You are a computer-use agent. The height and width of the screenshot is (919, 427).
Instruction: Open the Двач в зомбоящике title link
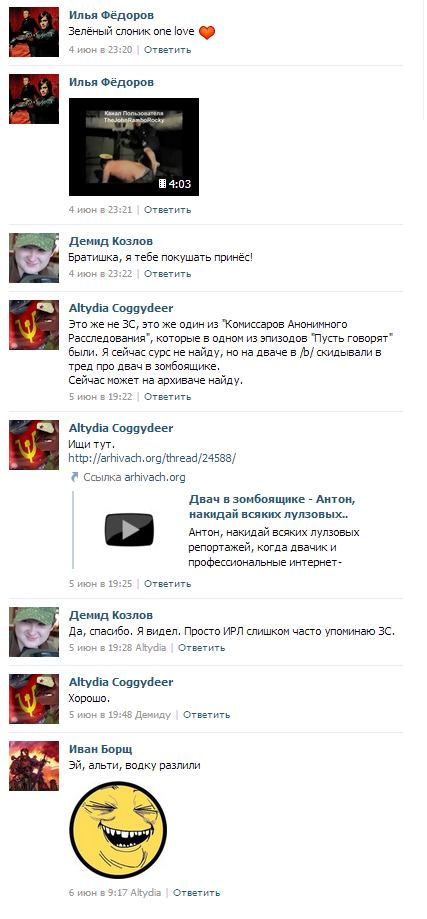click(x=272, y=507)
